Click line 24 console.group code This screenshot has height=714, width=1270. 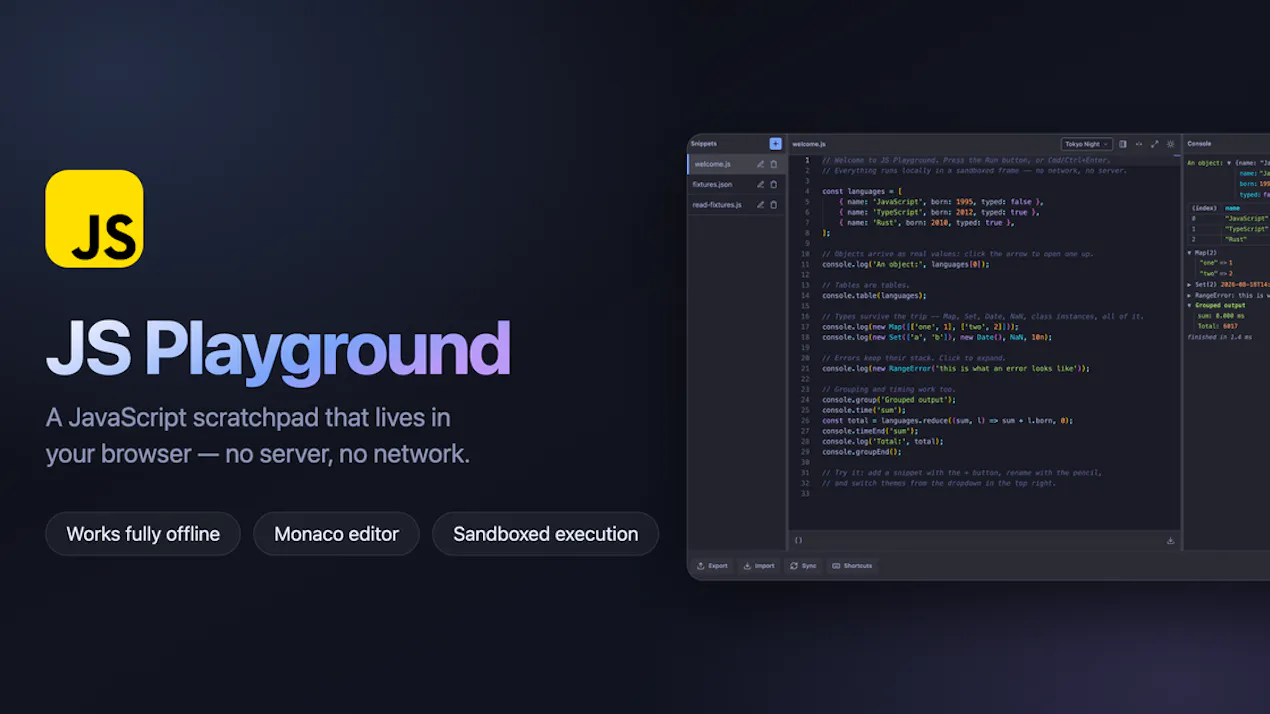[x=889, y=399]
